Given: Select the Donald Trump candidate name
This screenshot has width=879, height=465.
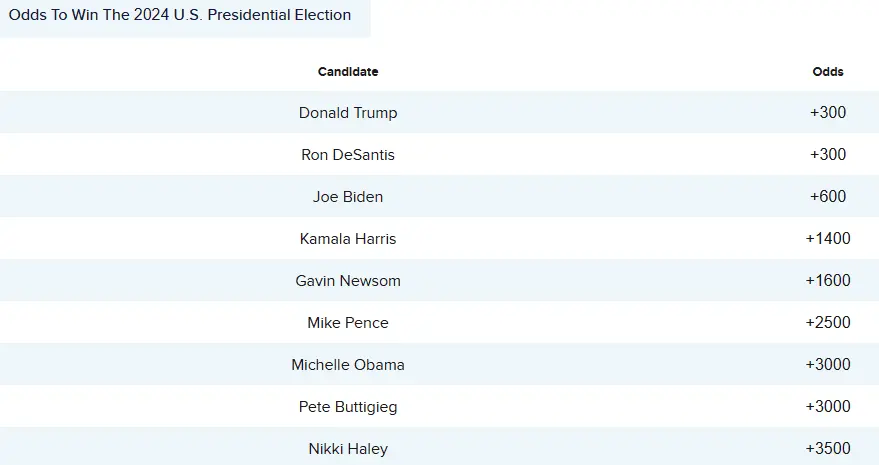Looking at the screenshot, I should [x=348, y=113].
